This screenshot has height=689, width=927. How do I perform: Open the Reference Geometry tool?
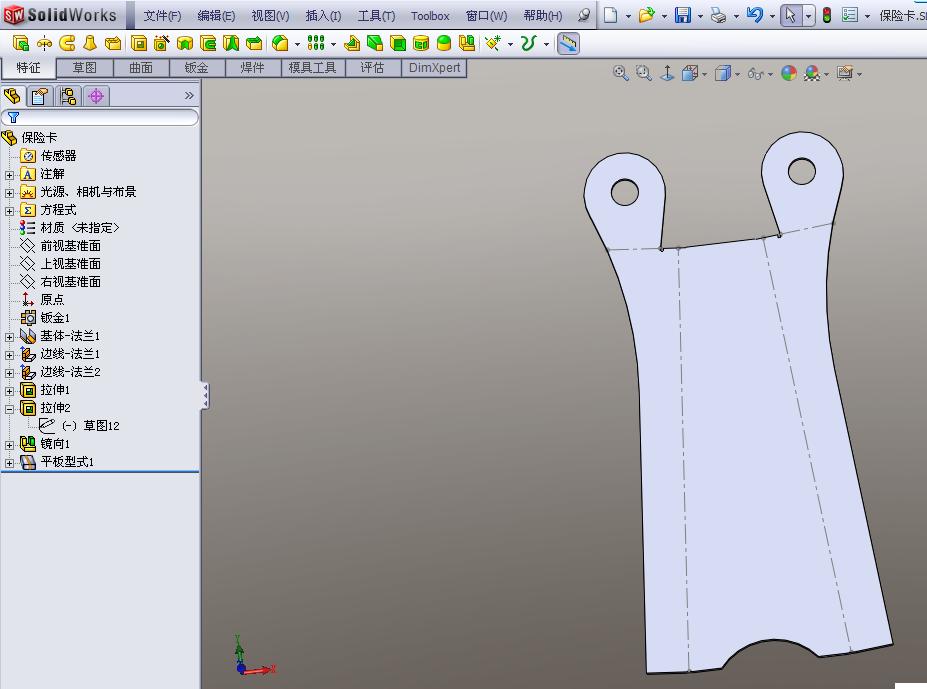point(492,43)
